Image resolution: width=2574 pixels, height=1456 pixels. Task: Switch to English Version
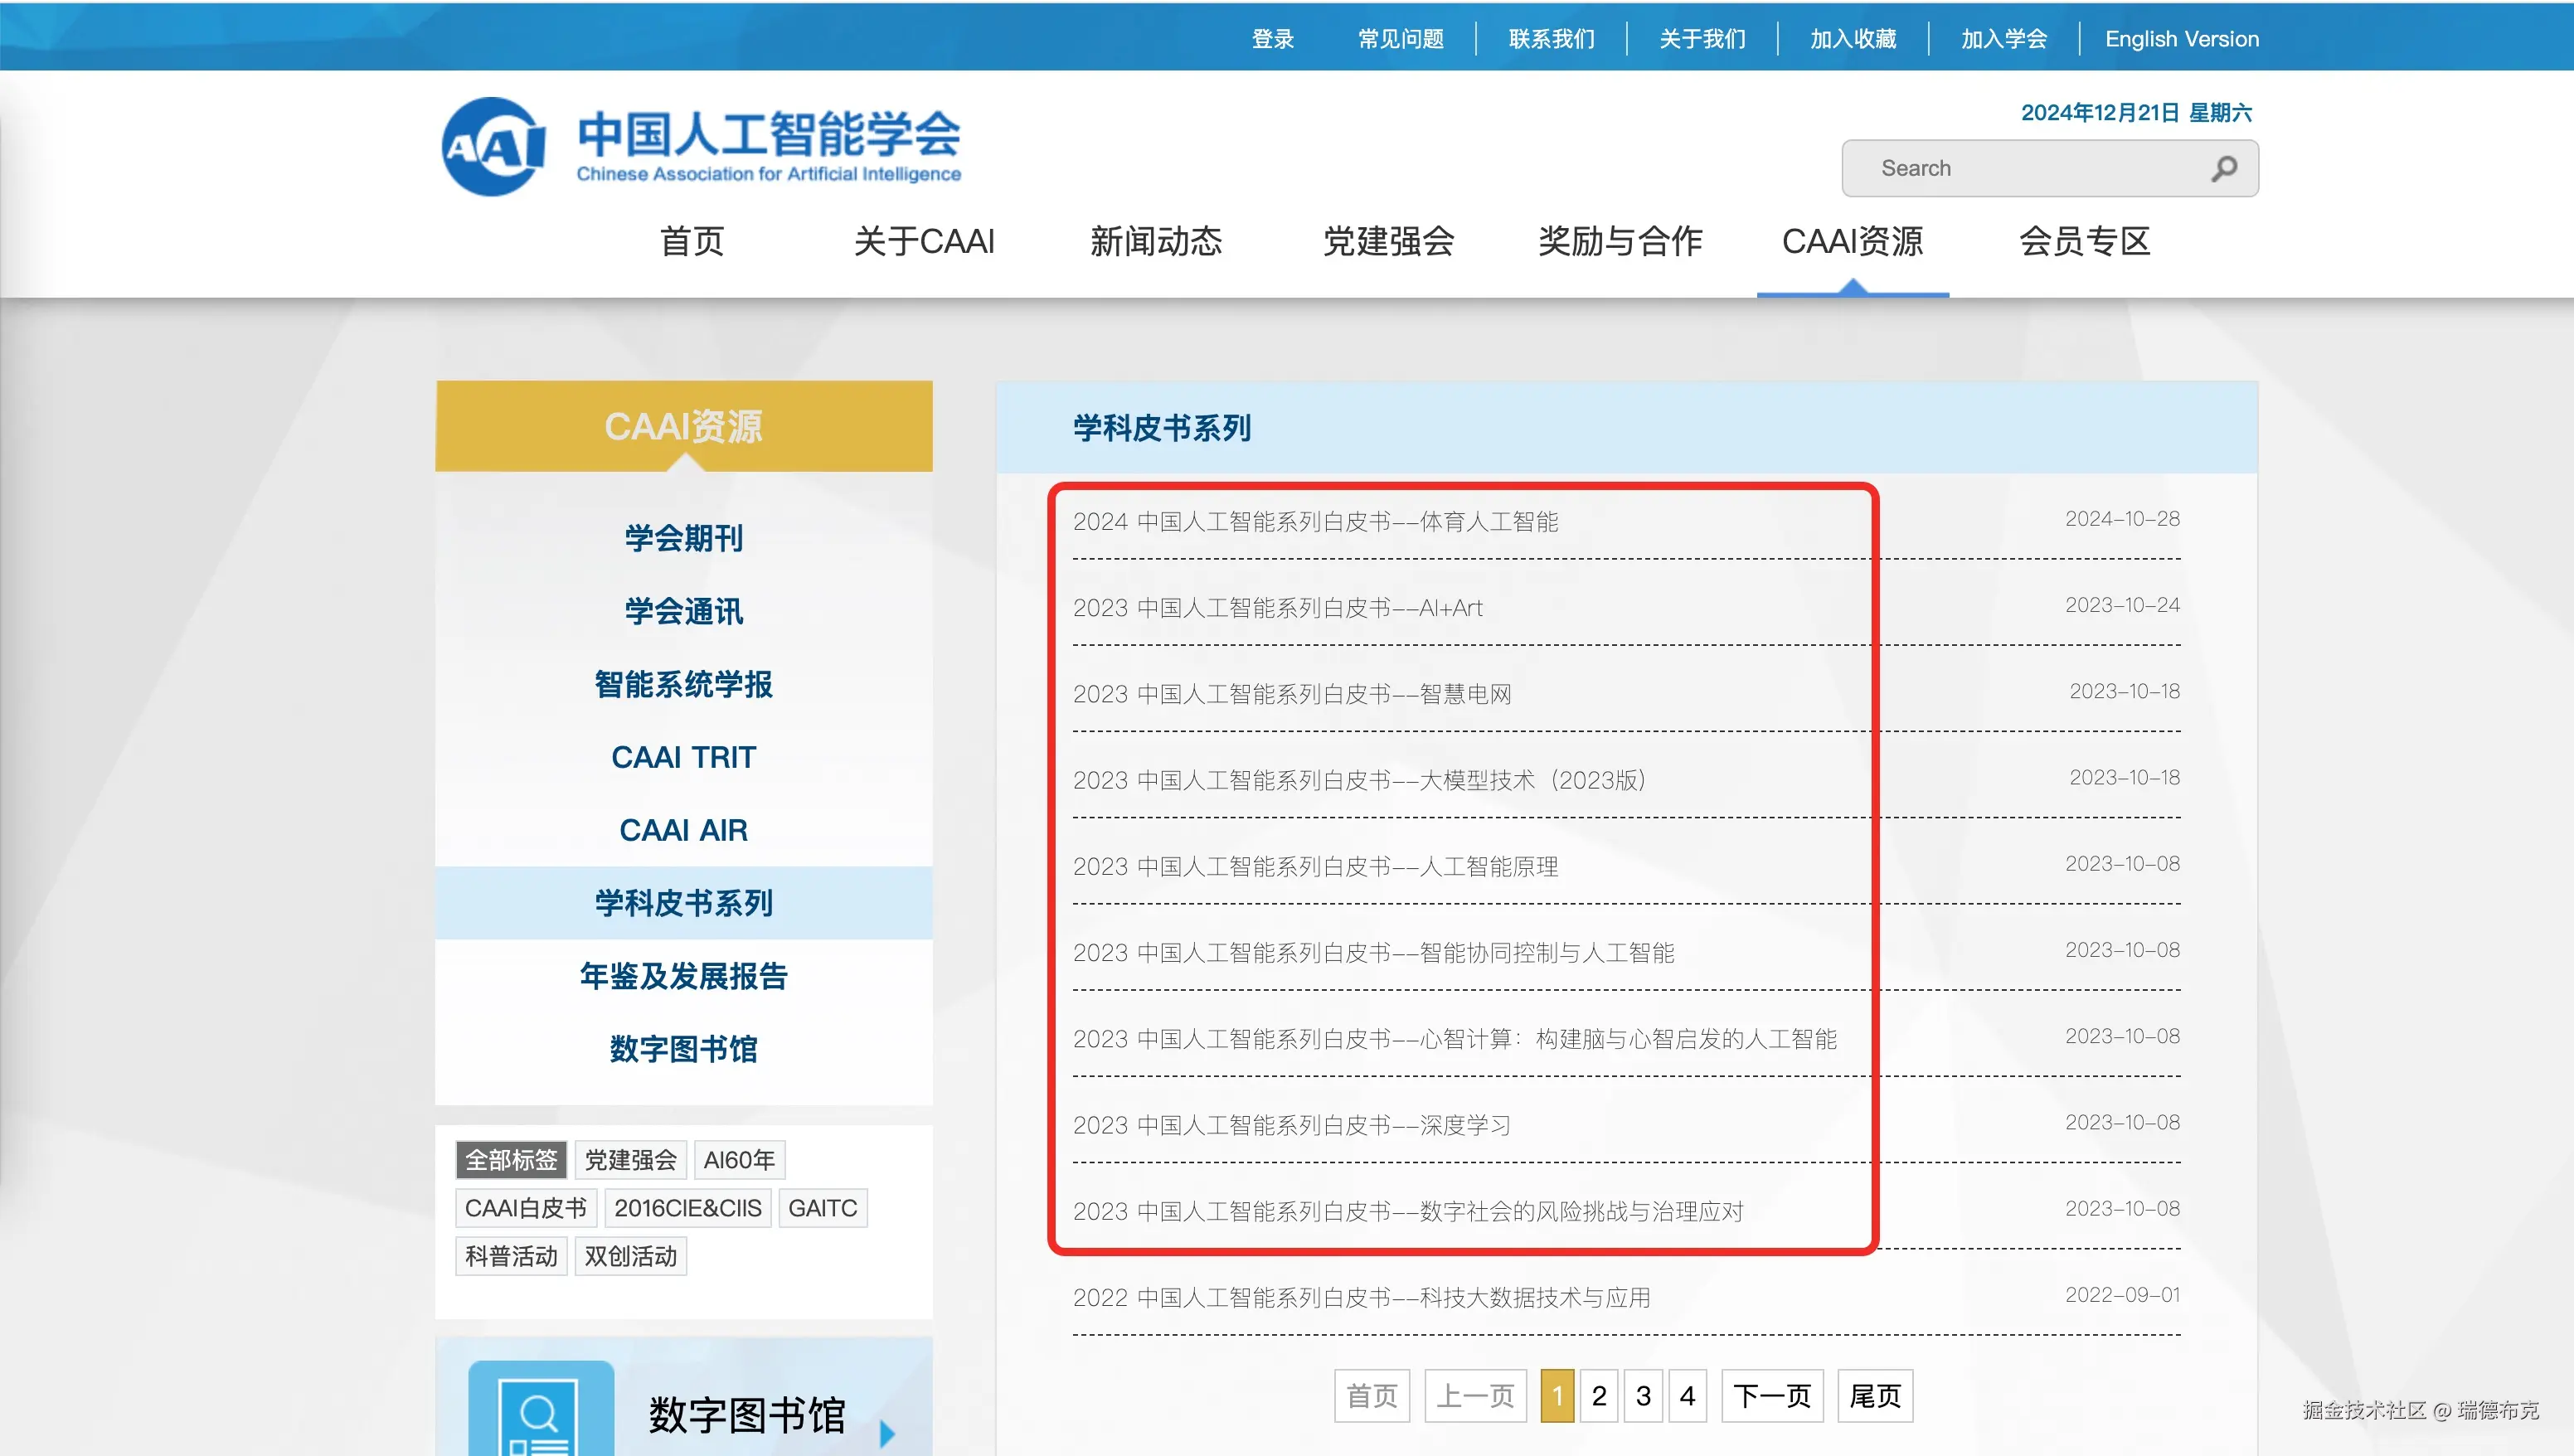point(2181,39)
